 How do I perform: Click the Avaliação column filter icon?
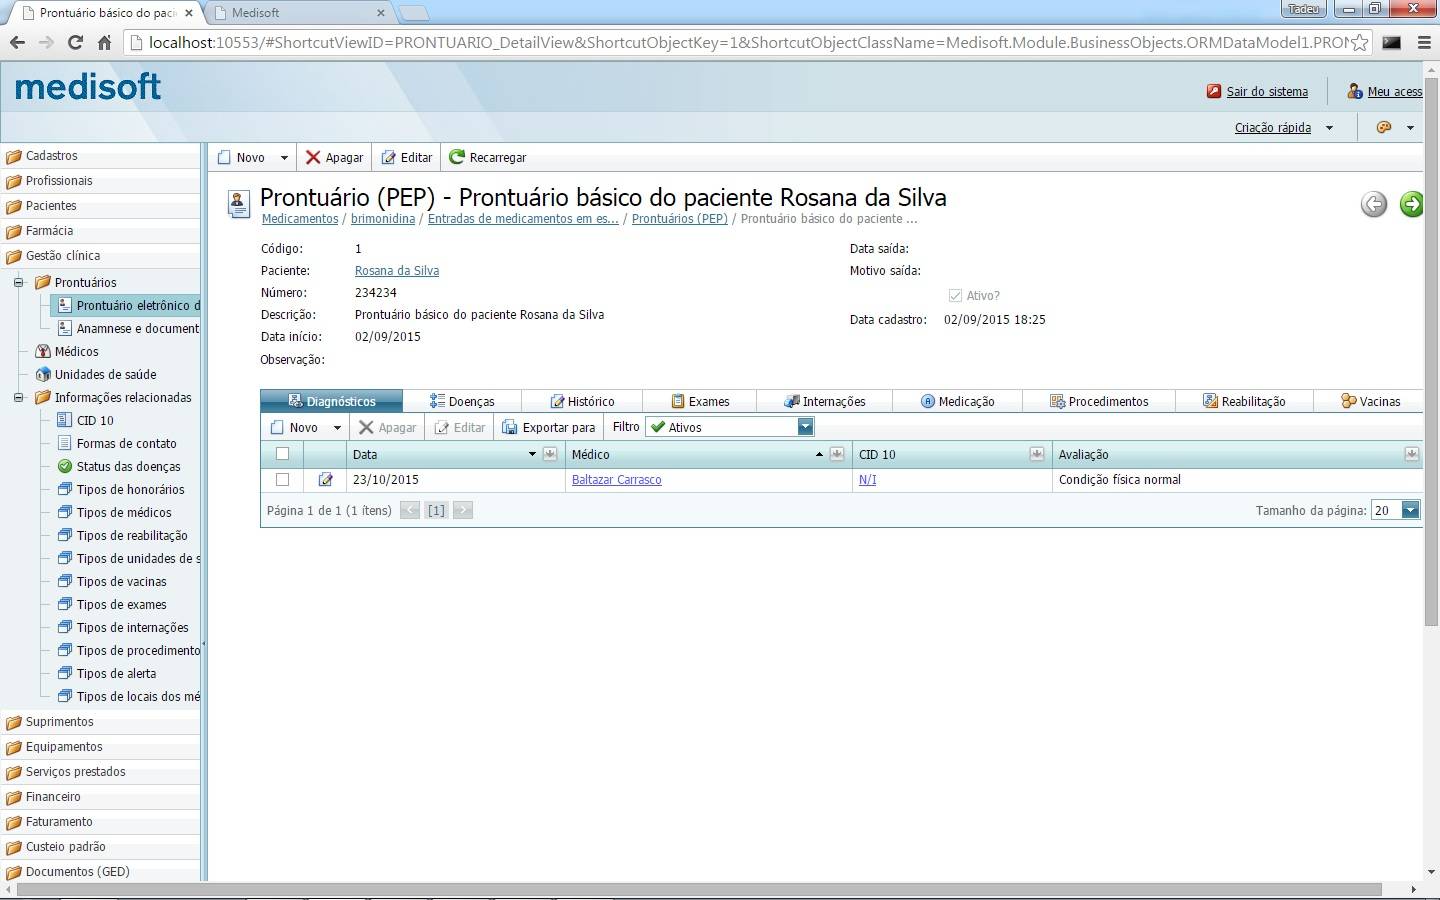(1412, 454)
